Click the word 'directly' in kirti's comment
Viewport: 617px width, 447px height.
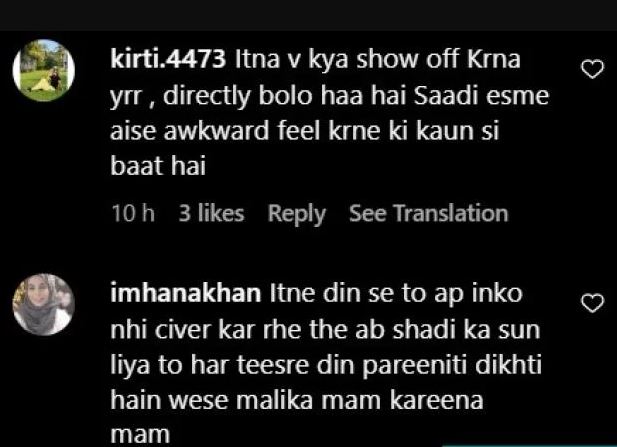[x=207, y=96]
